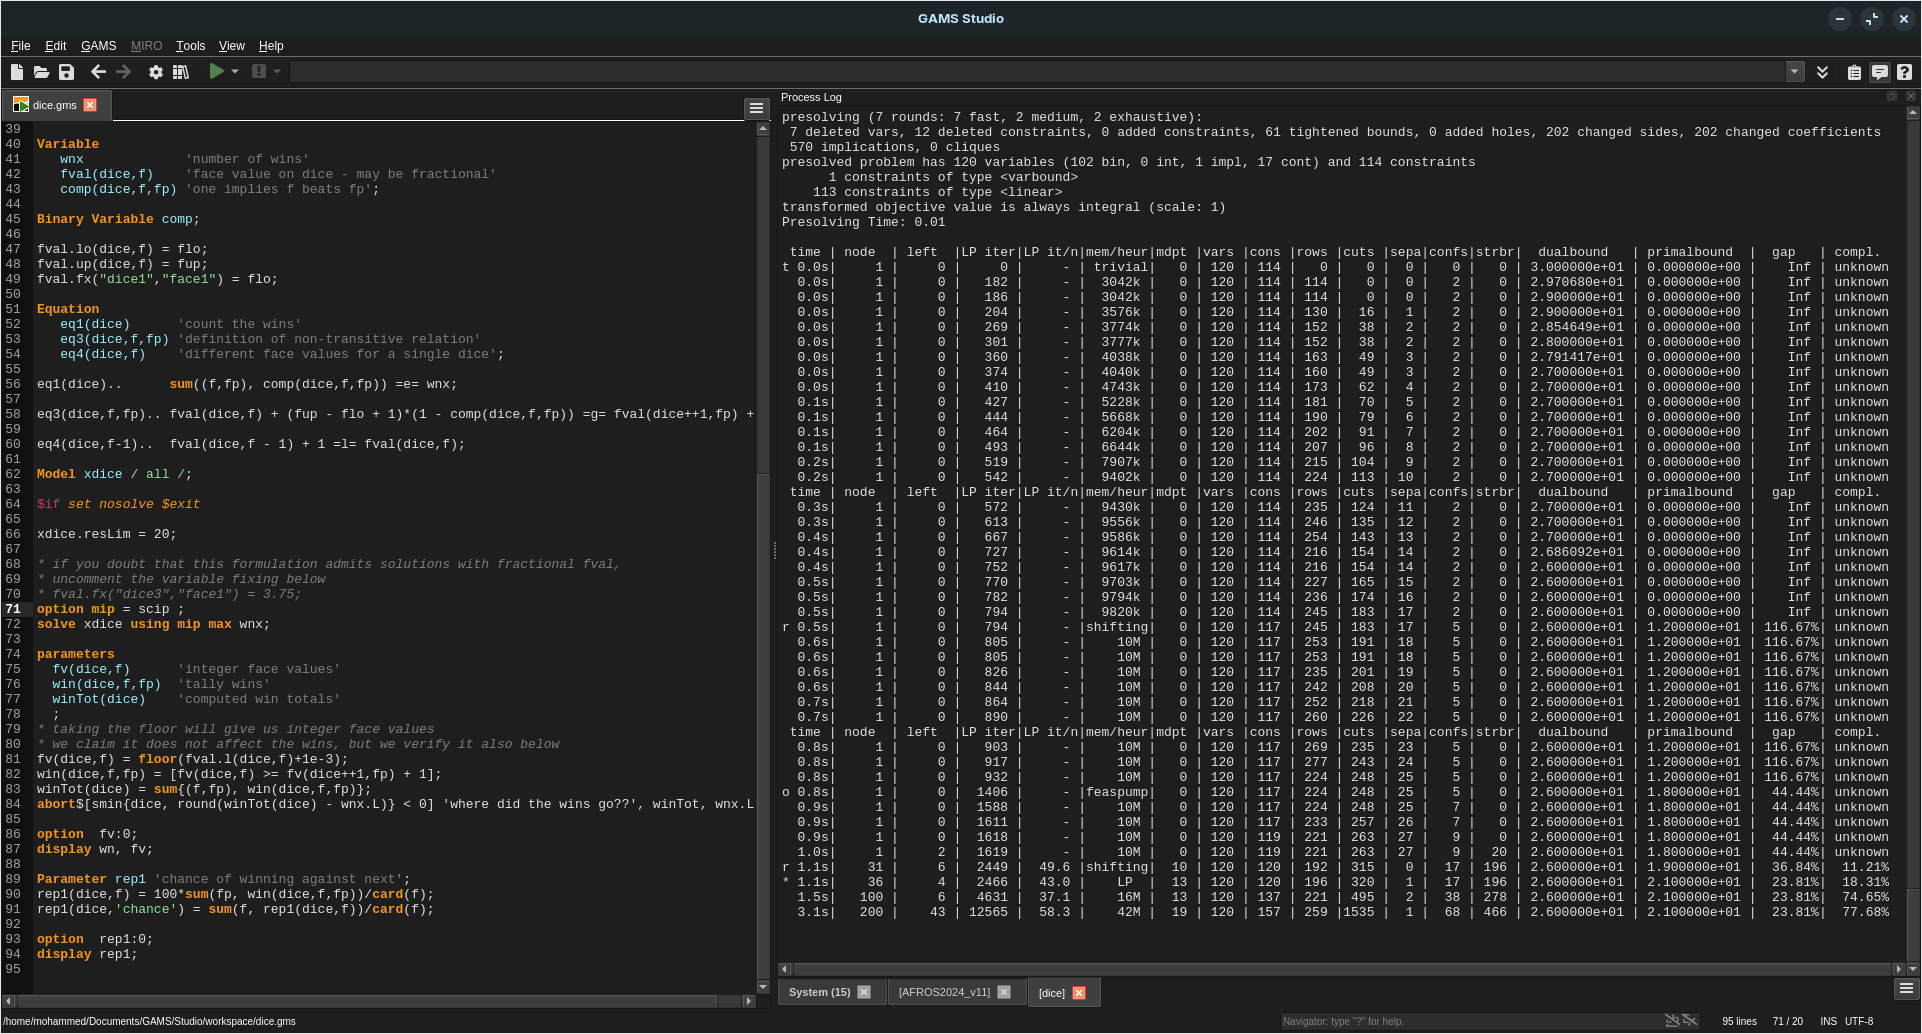Open the Model Library Explorer books icon
This screenshot has width=1922, height=1034.
pos(181,72)
